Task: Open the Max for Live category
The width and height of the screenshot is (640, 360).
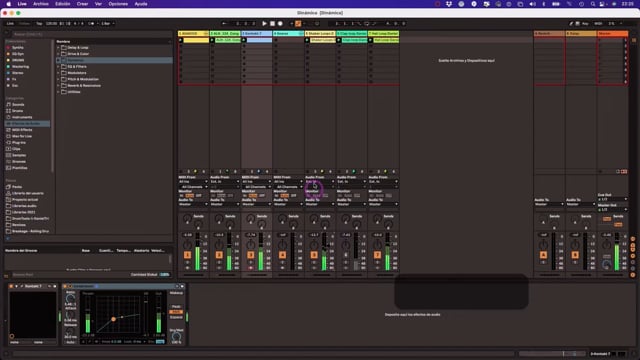Action: [x=22, y=136]
